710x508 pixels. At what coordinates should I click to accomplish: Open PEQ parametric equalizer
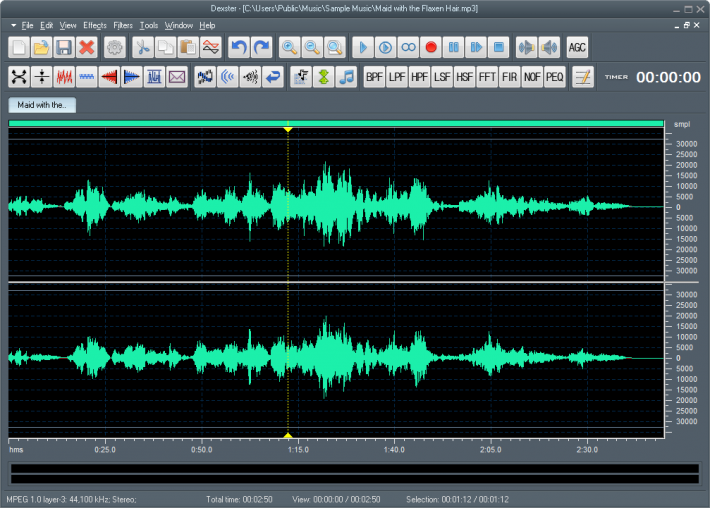(x=555, y=77)
